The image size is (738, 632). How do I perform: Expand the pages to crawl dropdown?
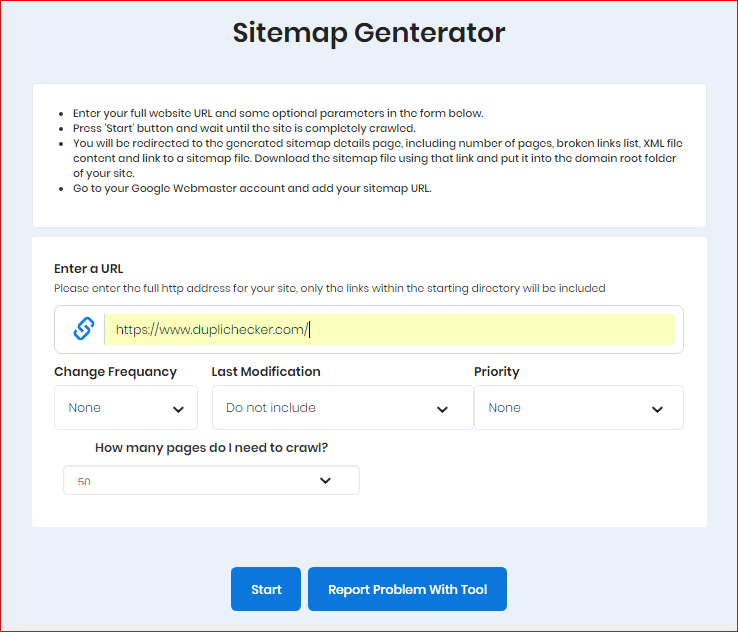[211, 480]
